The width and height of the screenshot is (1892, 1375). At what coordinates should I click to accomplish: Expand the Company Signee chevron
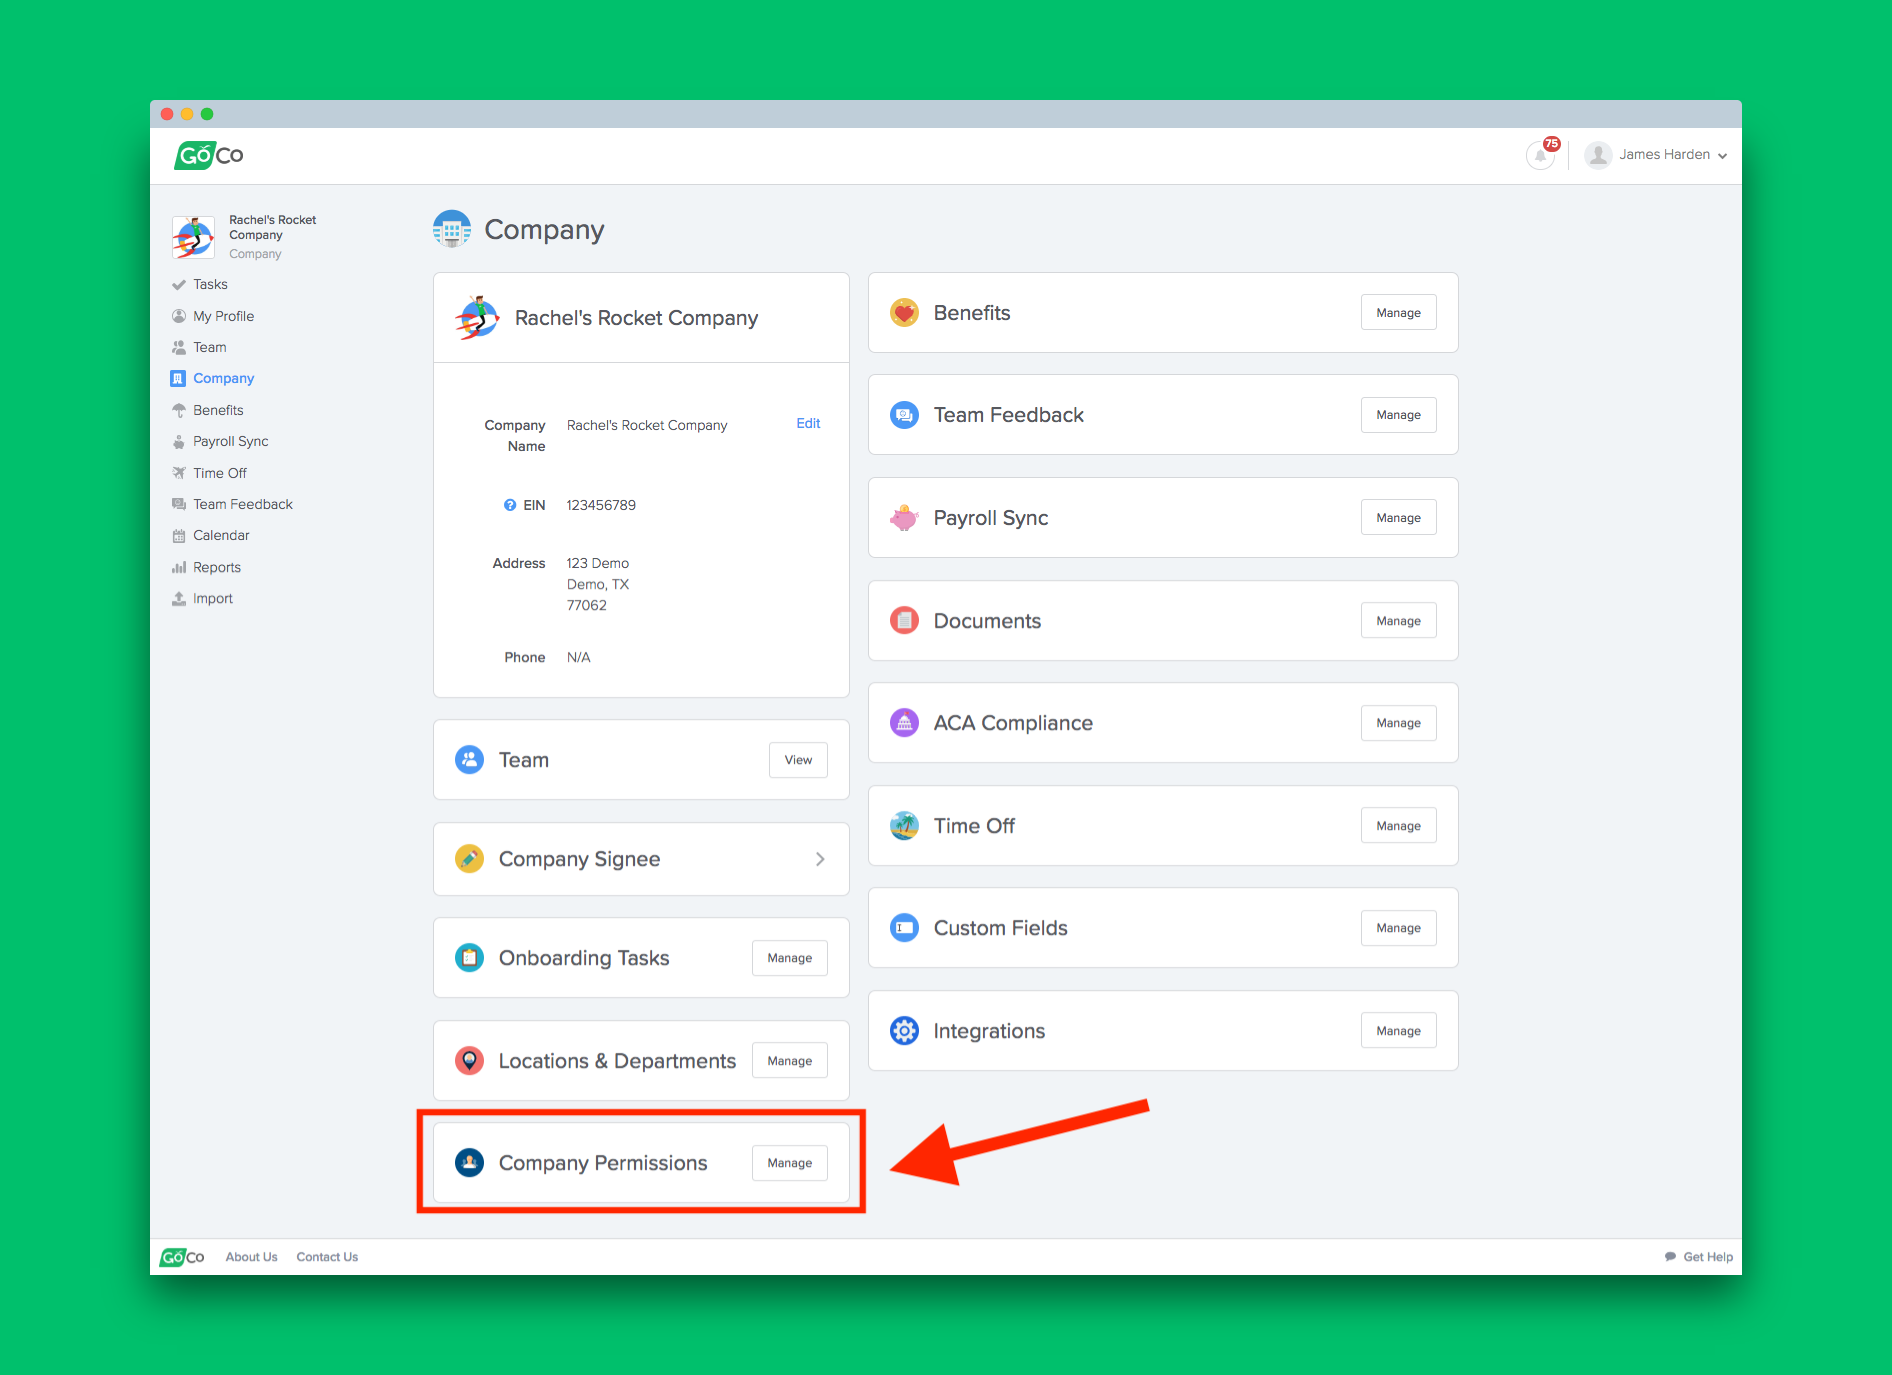click(820, 859)
